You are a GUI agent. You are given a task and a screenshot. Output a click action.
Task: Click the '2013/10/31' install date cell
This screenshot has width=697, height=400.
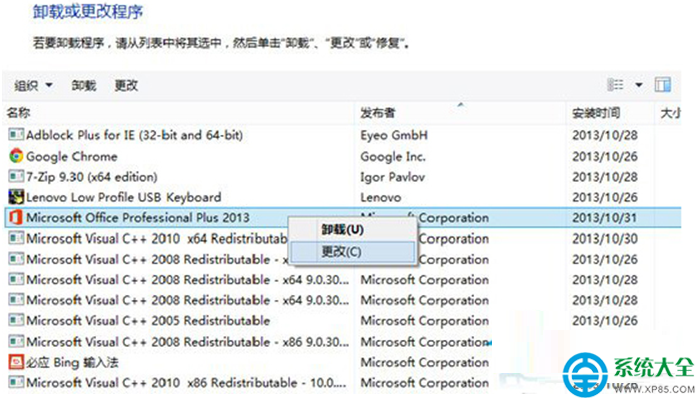coord(605,218)
